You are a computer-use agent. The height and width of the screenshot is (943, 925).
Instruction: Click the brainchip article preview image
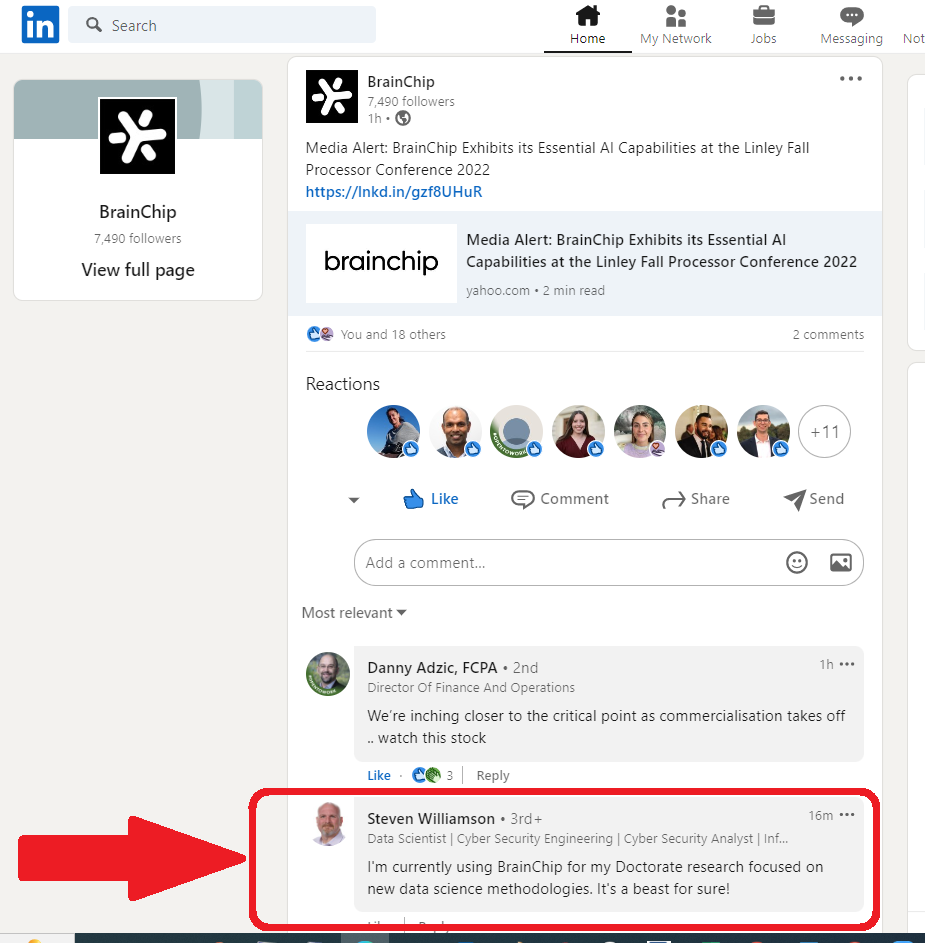pyautogui.click(x=381, y=263)
